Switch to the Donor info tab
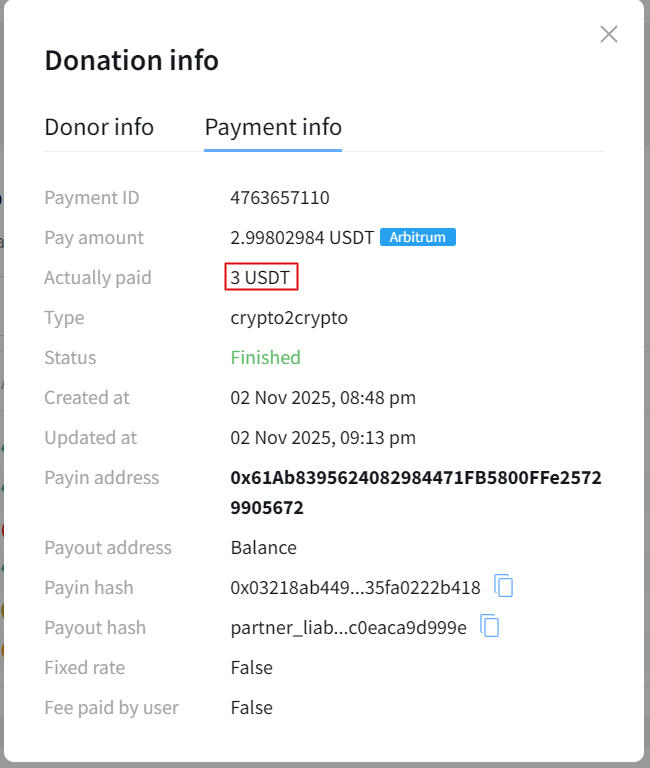The image size is (650, 768). tap(99, 127)
